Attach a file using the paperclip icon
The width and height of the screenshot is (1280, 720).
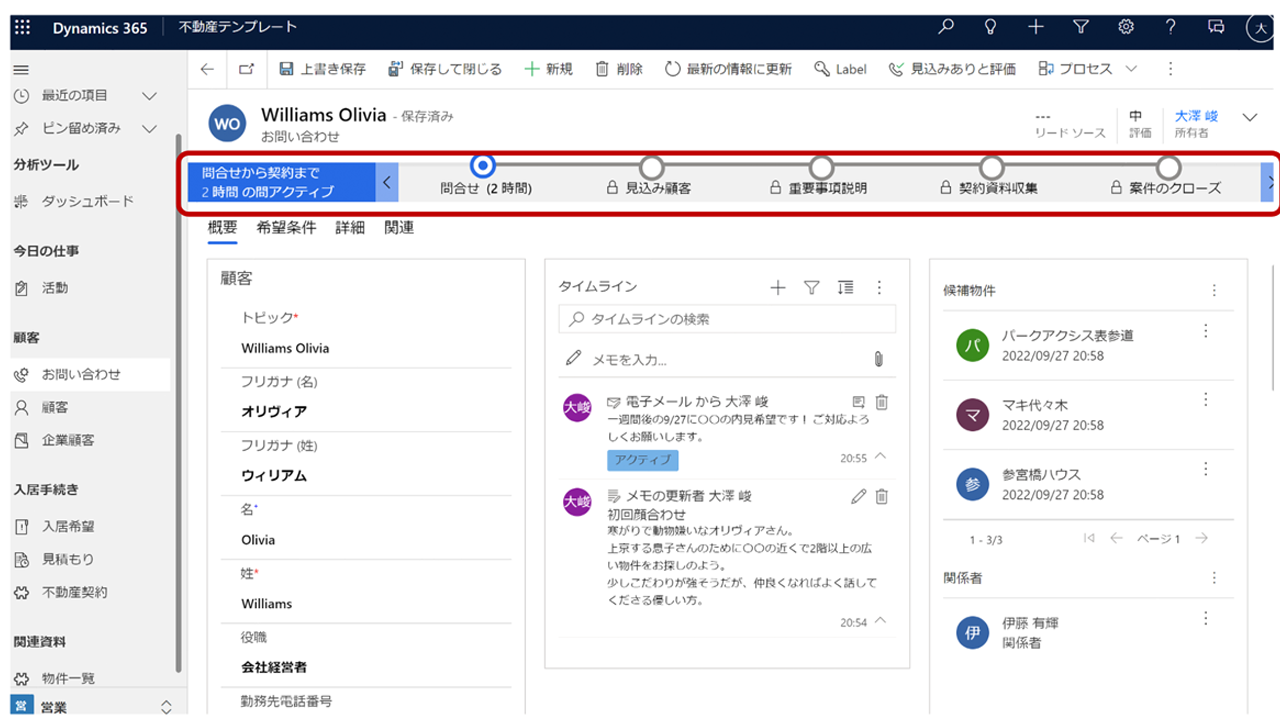[x=878, y=359]
